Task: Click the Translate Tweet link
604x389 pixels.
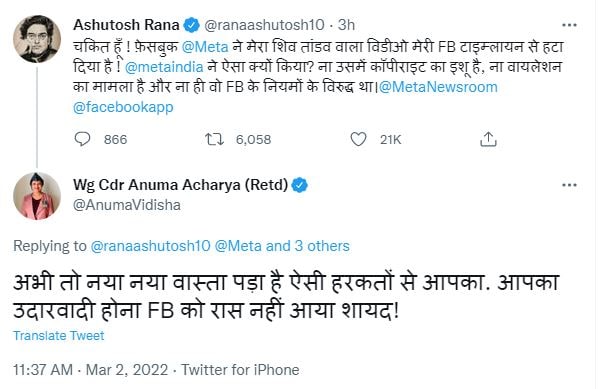Action: [x=59, y=335]
